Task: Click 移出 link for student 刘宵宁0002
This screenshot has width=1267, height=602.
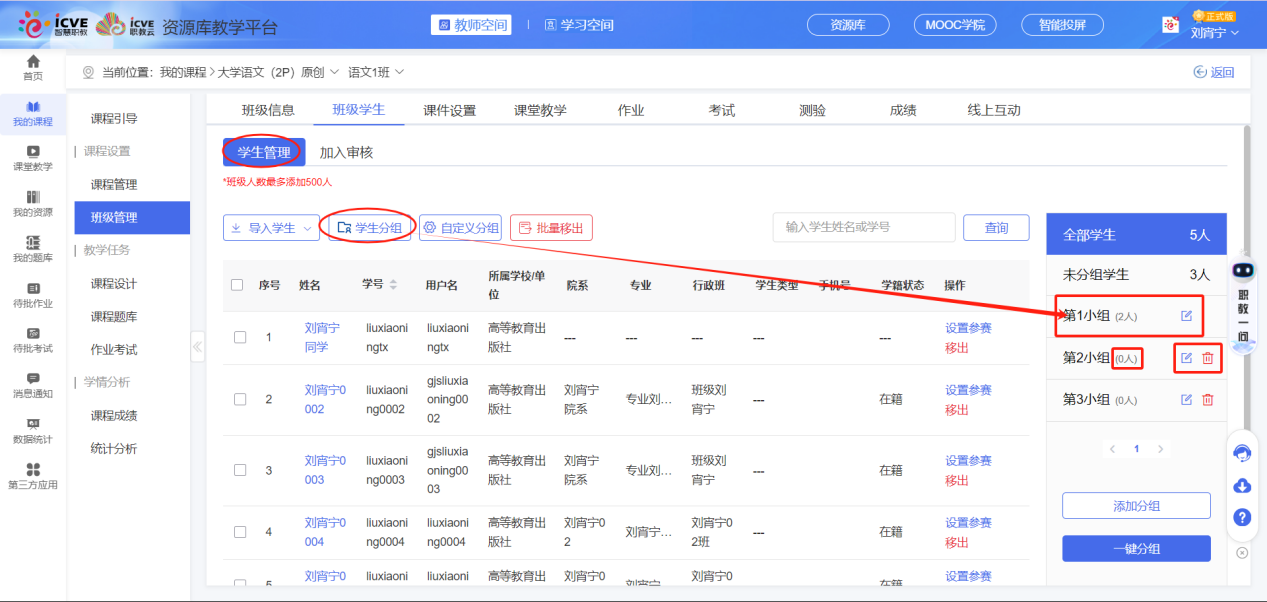Action: tap(957, 410)
